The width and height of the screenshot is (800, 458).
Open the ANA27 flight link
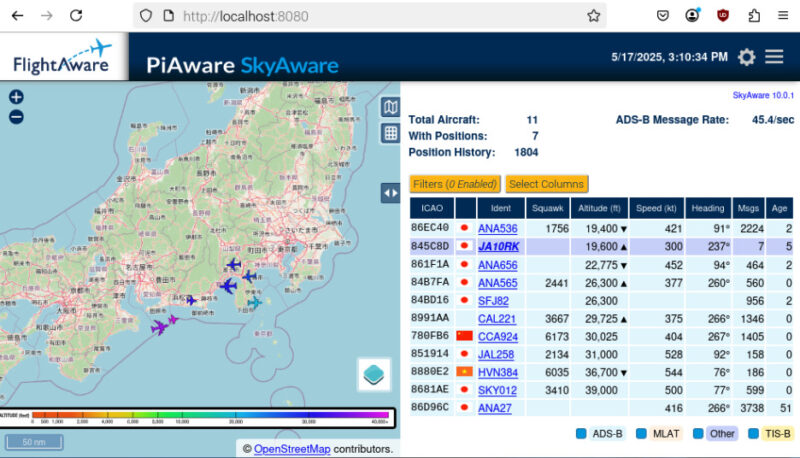pyautogui.click(x=495, y=408)
